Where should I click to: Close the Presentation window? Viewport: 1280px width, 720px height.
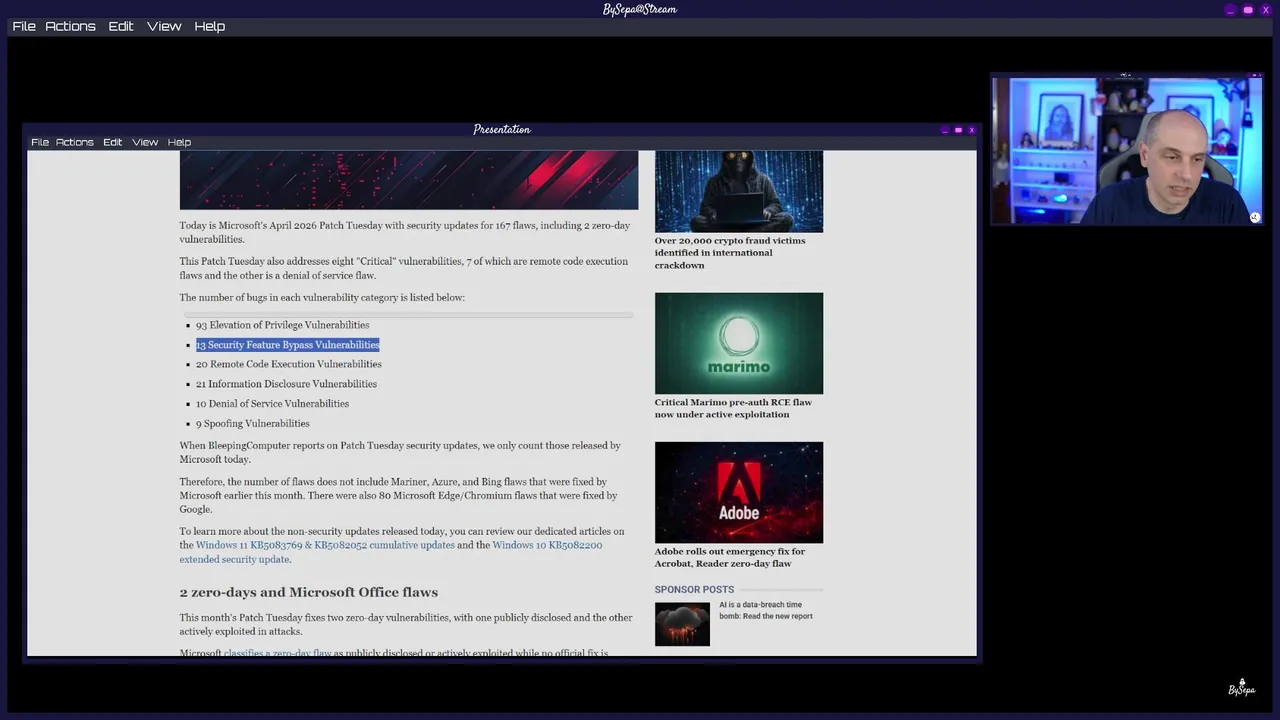971,130
